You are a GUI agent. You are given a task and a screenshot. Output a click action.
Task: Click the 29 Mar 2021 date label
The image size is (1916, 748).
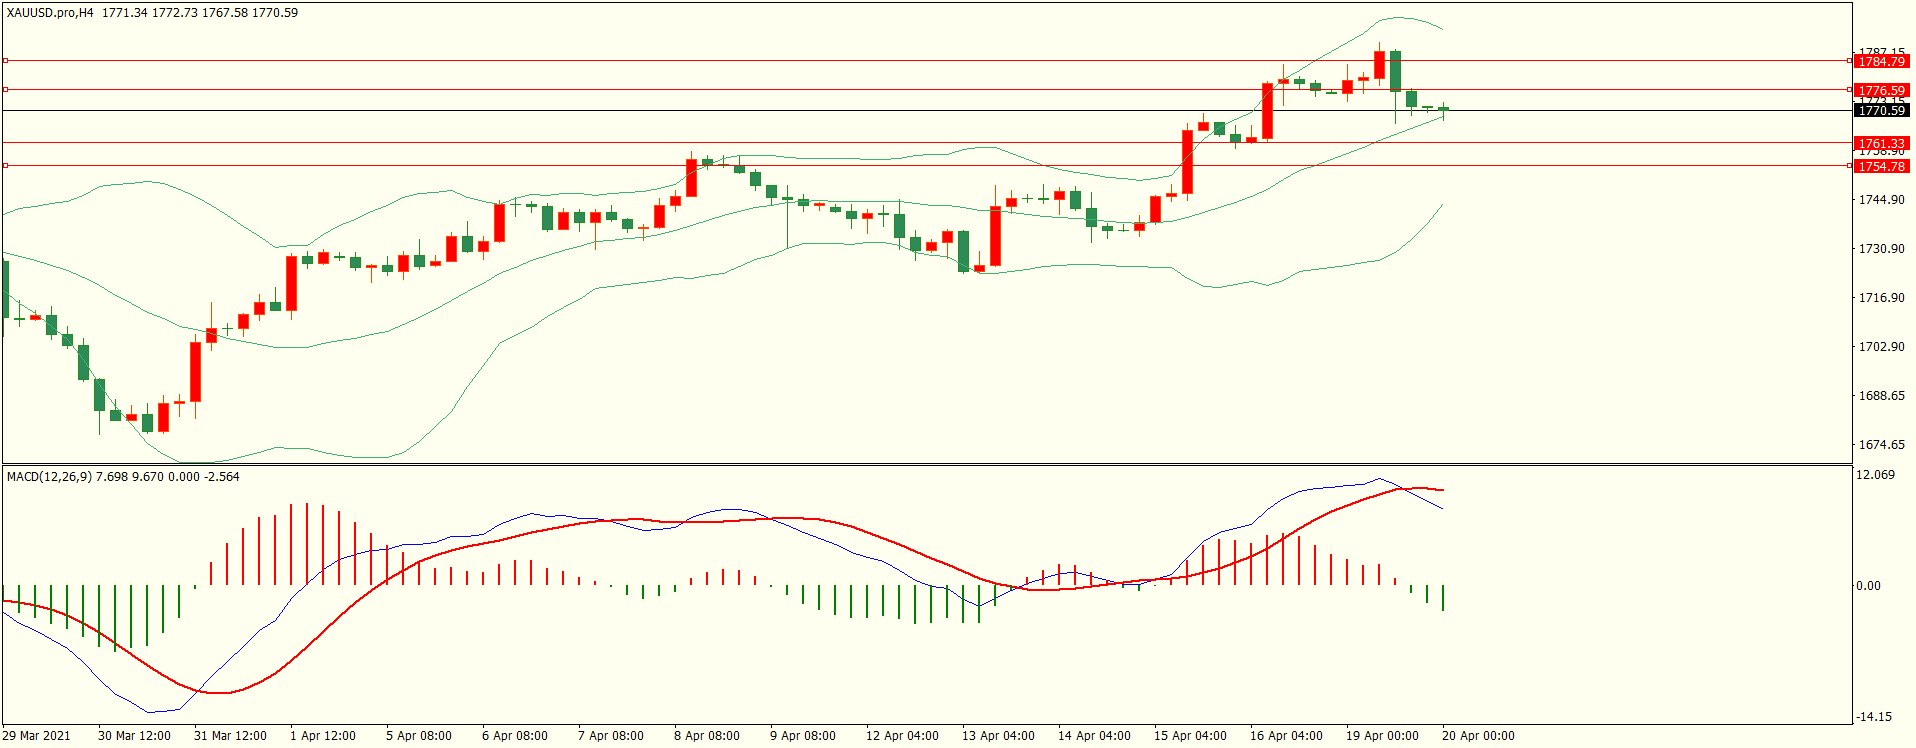[x=37, y=736]
